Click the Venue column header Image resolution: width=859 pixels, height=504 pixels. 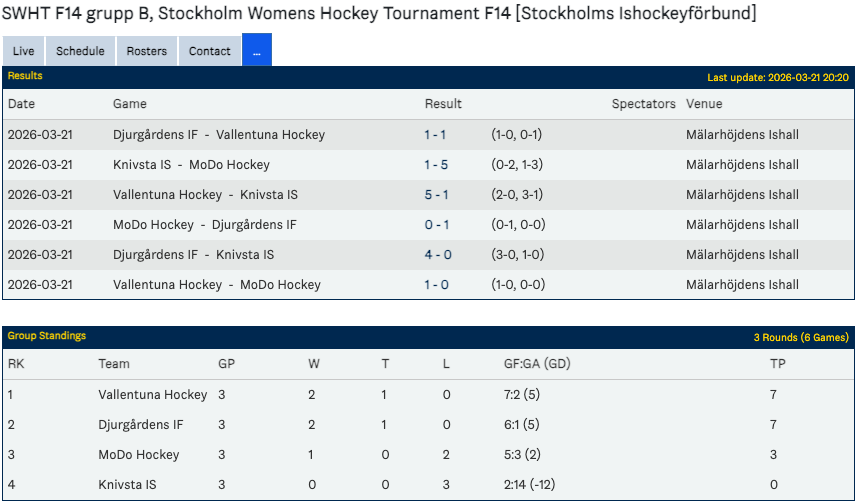click(x=704, y=104)
